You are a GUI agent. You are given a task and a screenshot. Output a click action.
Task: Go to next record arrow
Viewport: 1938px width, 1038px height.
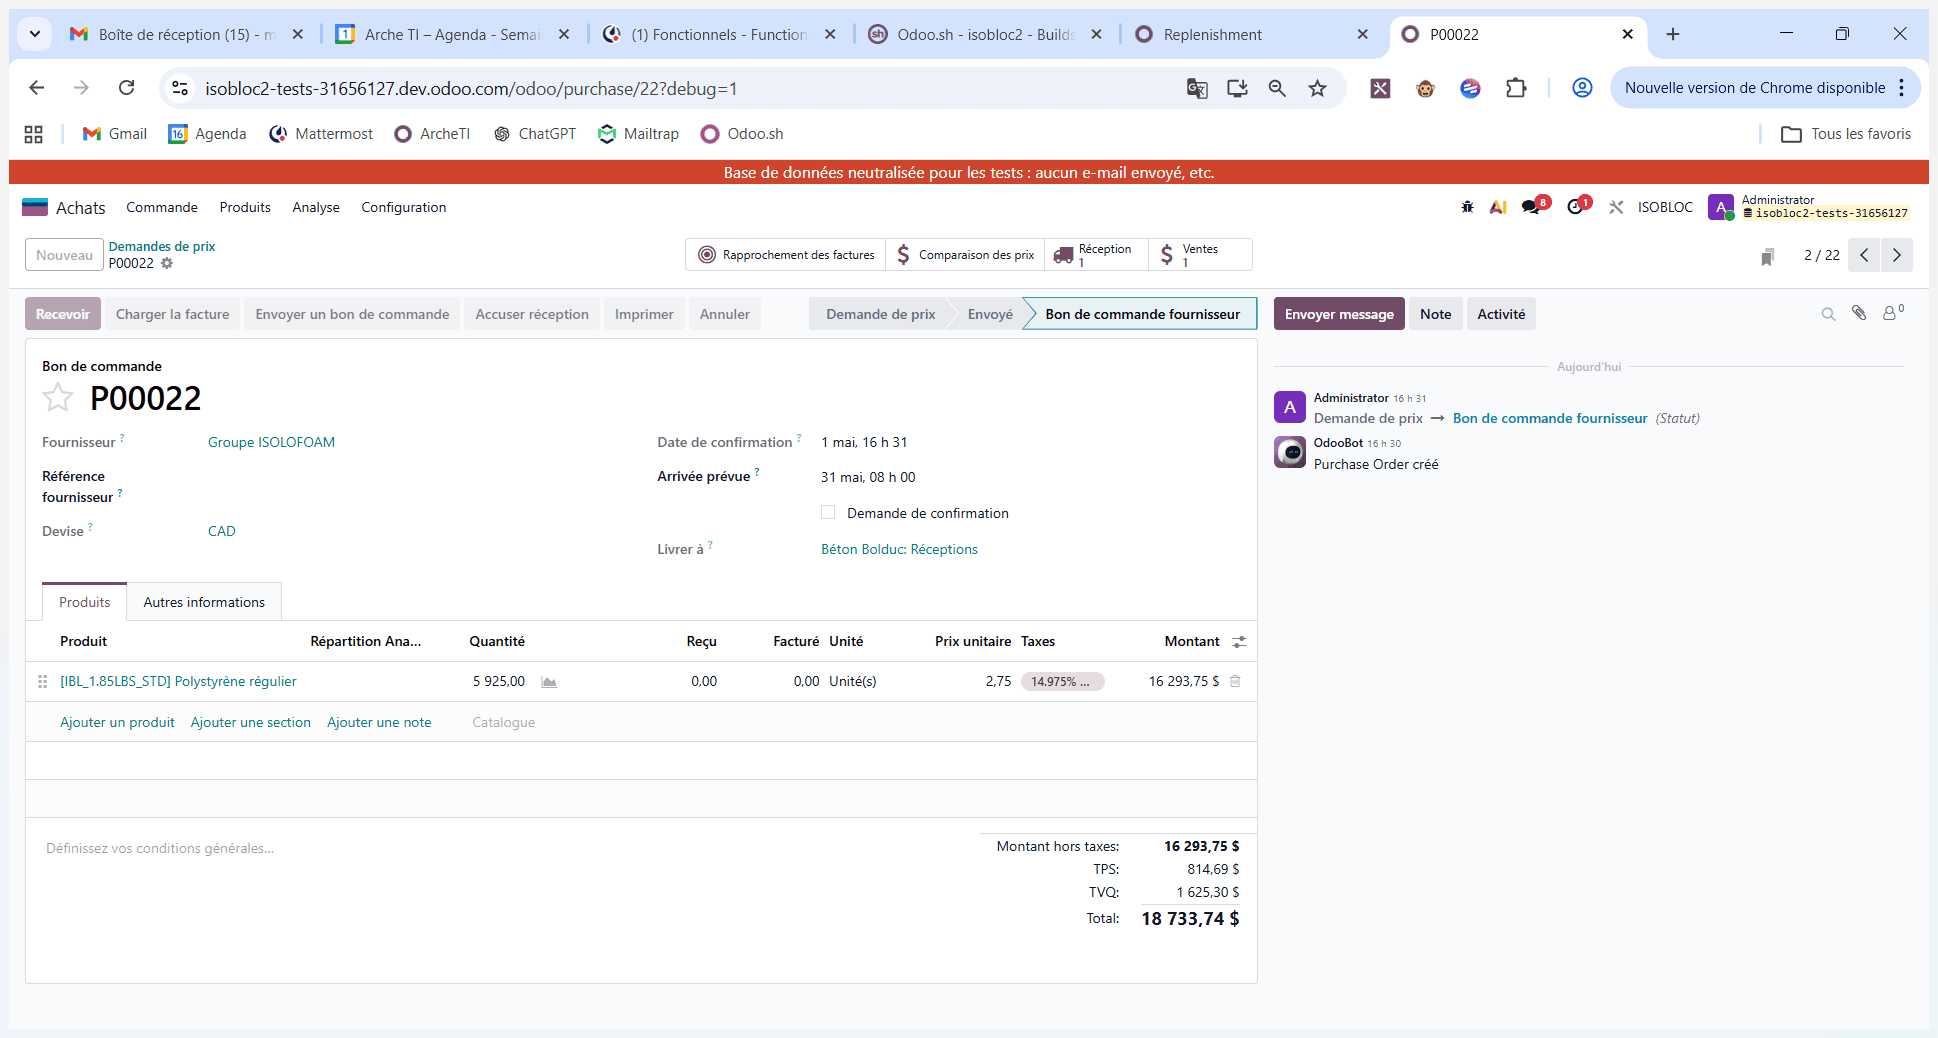pos(1897,255)
